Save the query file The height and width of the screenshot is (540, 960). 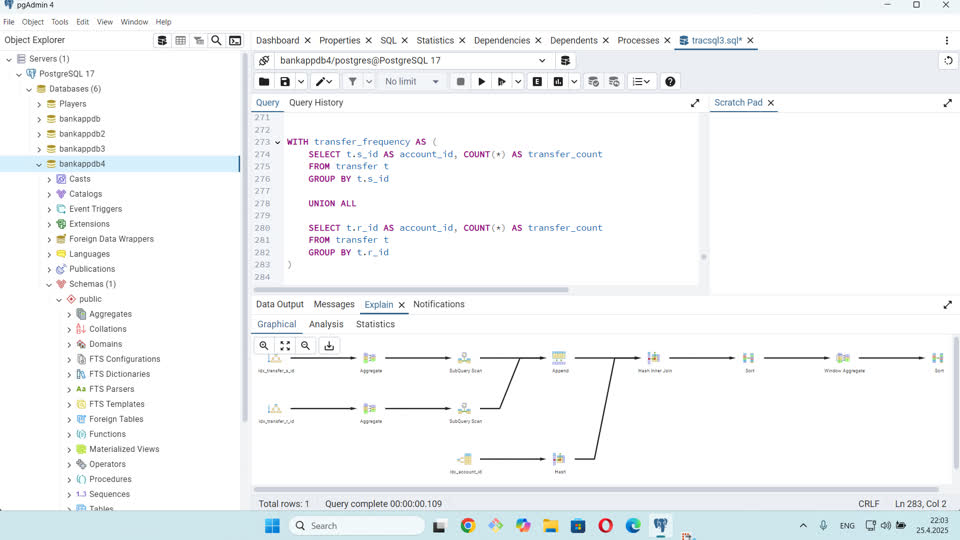pos(285,81)
